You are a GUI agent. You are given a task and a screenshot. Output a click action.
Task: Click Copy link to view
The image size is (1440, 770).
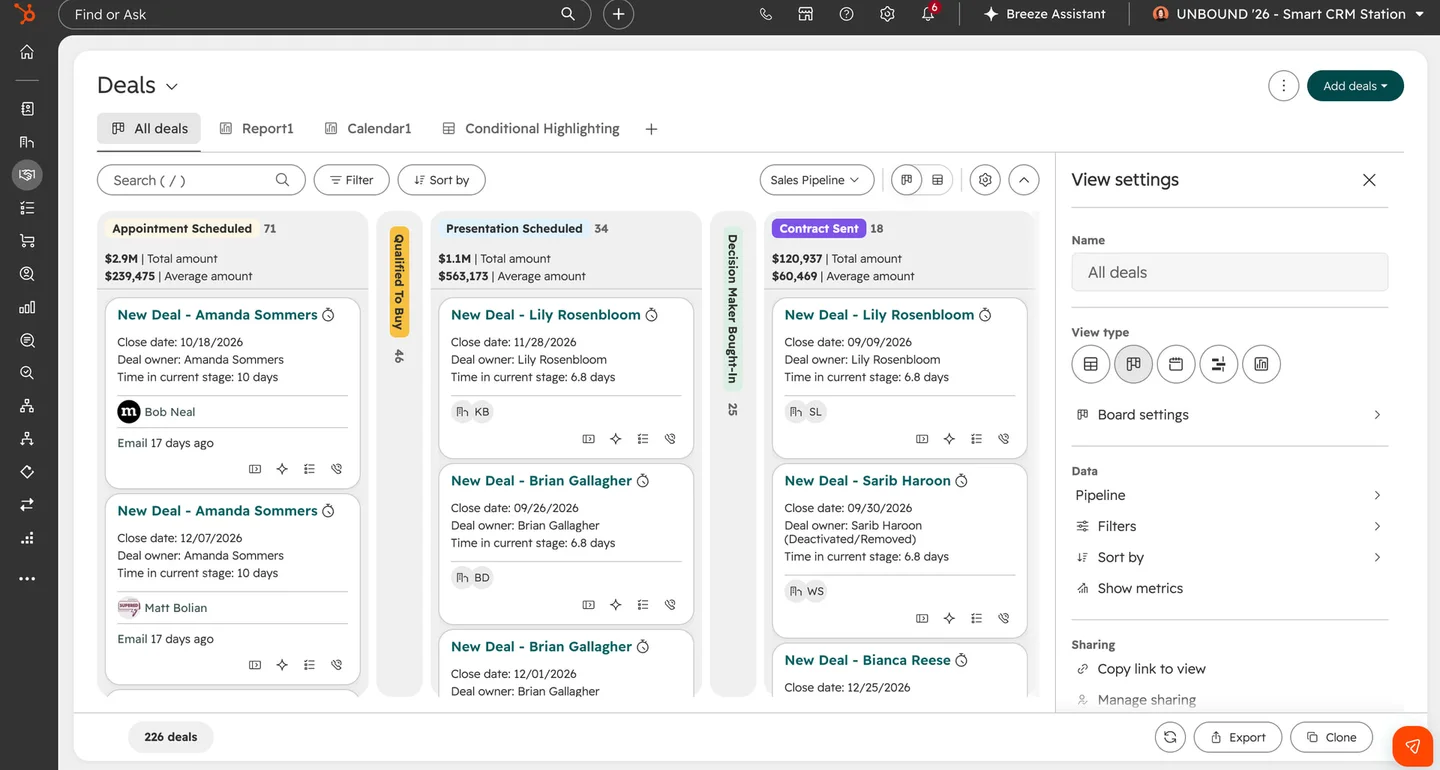(x=1151, y=669)
